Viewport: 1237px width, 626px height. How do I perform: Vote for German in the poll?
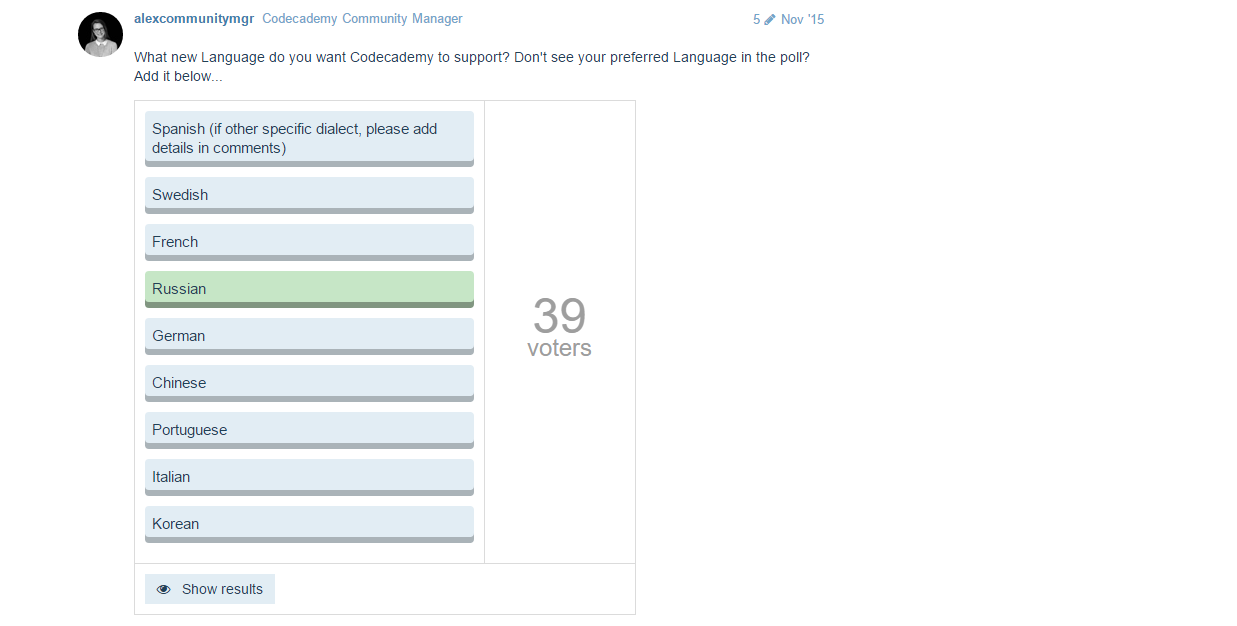309,336
